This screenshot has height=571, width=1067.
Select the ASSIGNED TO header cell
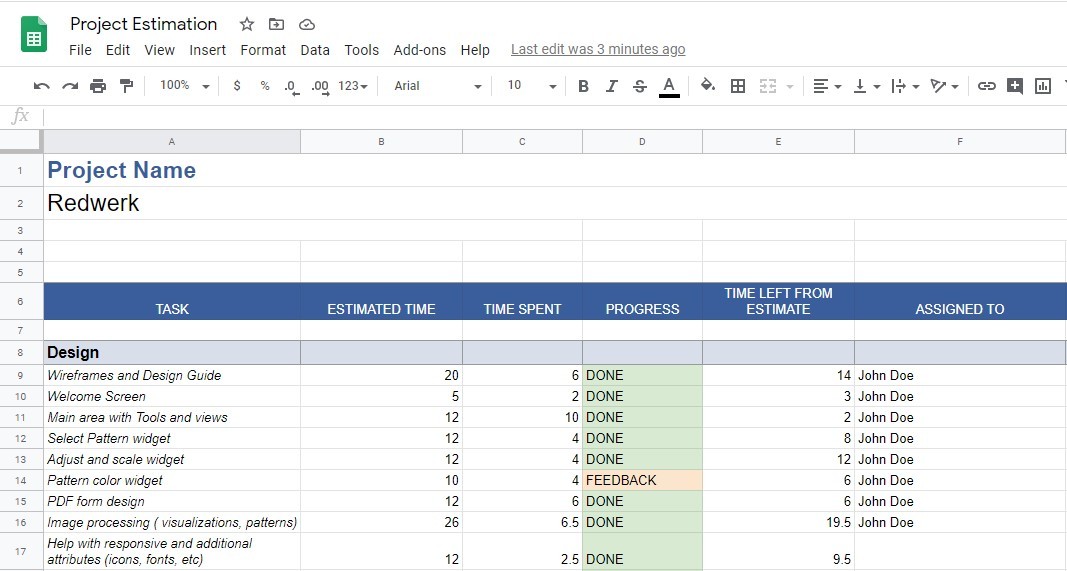959,301
